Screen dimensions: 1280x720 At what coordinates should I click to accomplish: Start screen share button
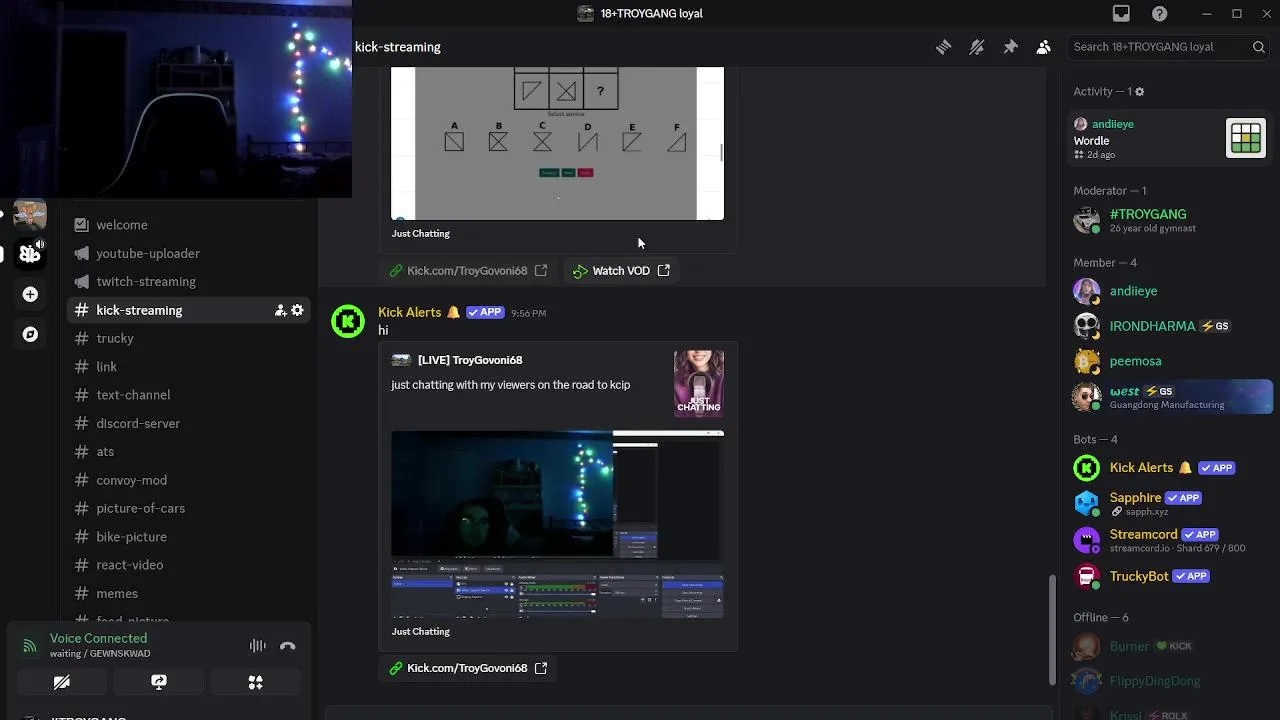coord(159,682)
